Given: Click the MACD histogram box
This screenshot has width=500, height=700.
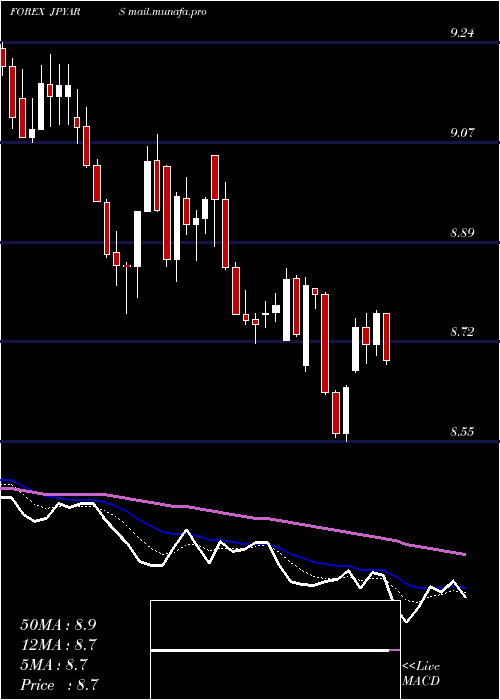Looking at the screenshot, I should tap(275, 650).
